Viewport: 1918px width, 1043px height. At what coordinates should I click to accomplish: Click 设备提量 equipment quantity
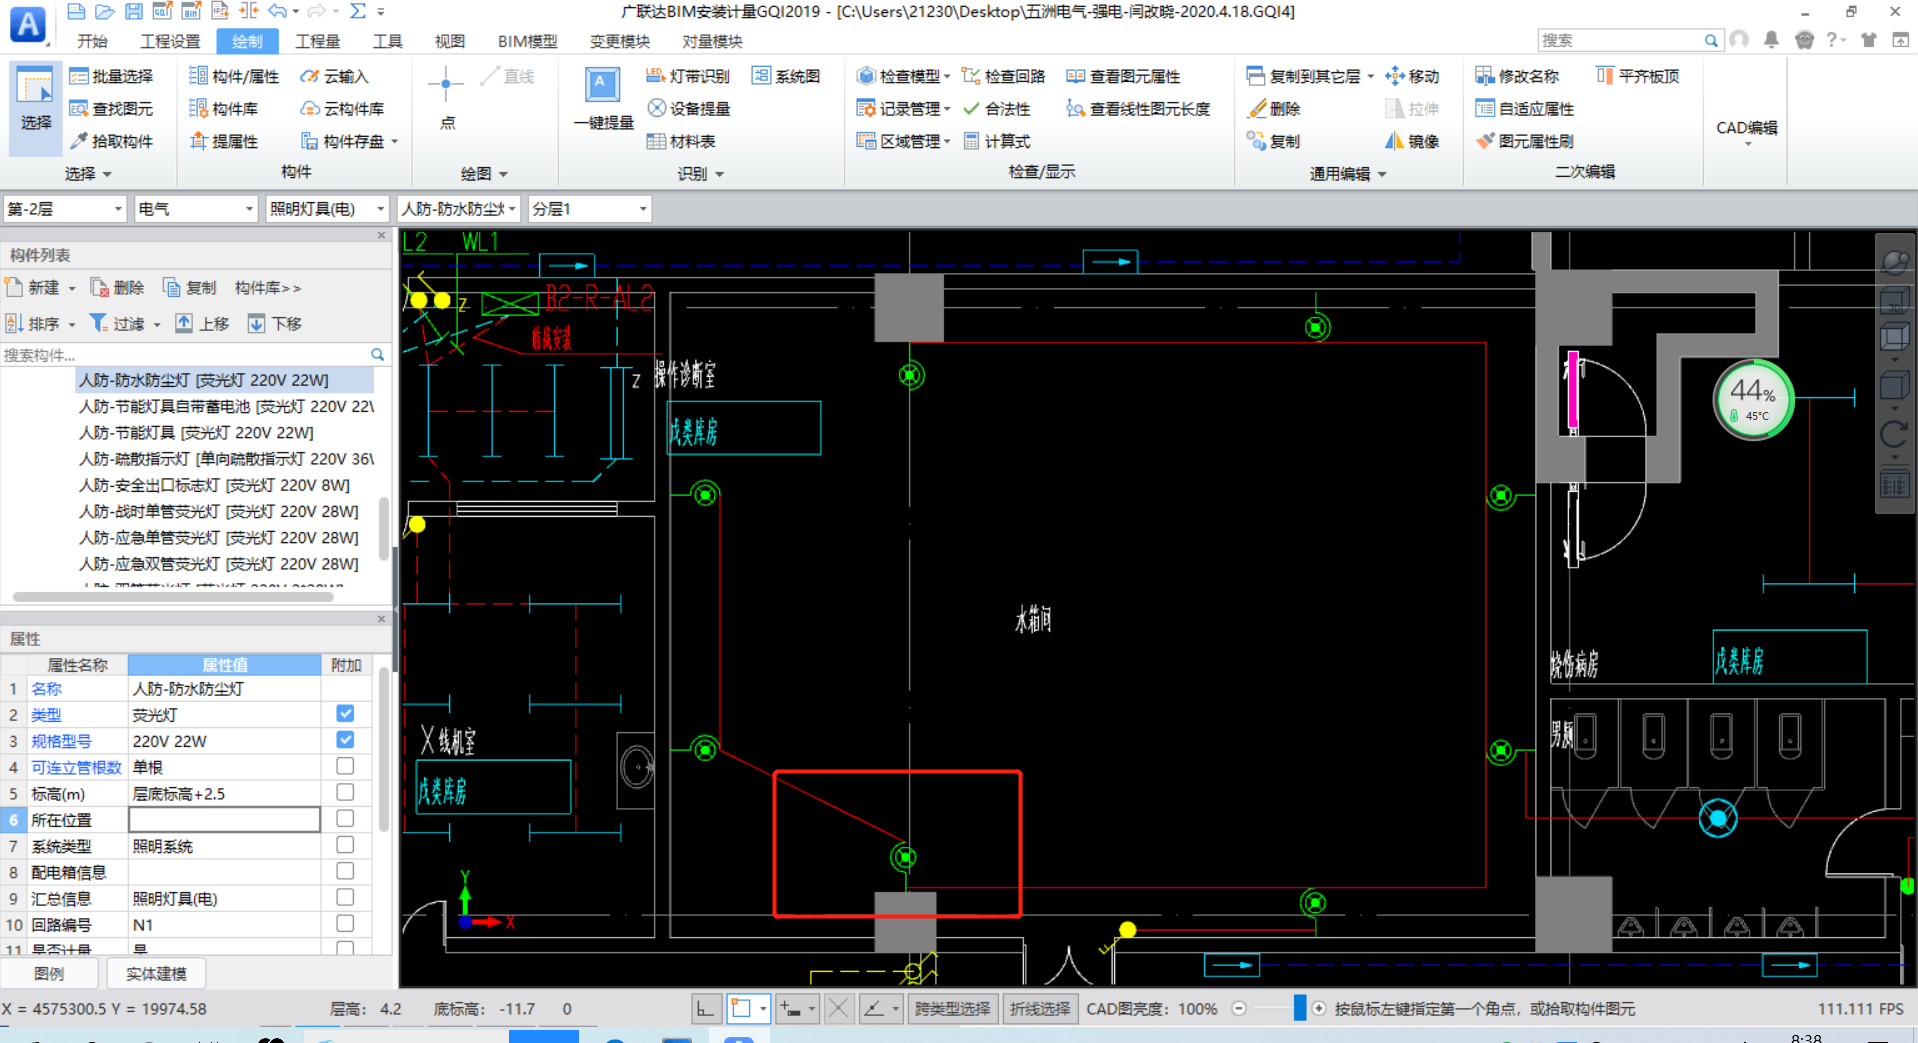pos(688,109)
